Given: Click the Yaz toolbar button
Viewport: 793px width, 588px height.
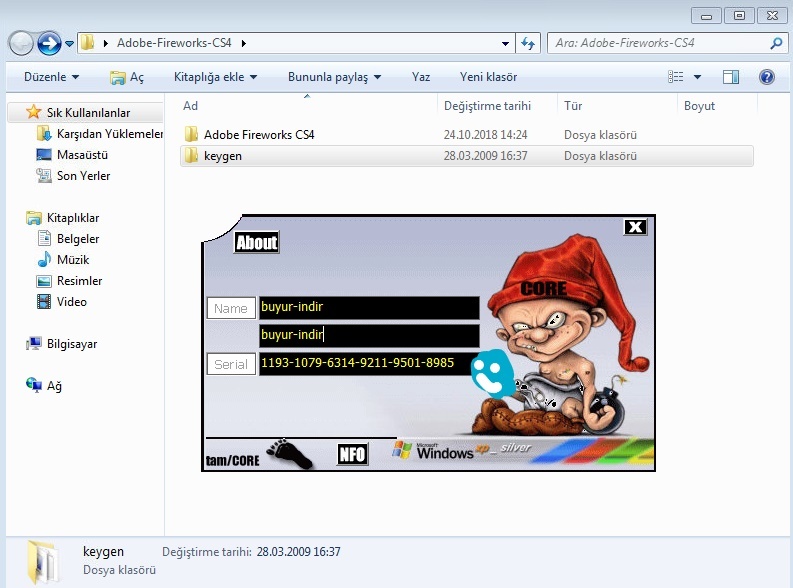Looking at the screenshot, I should point(421,77).
